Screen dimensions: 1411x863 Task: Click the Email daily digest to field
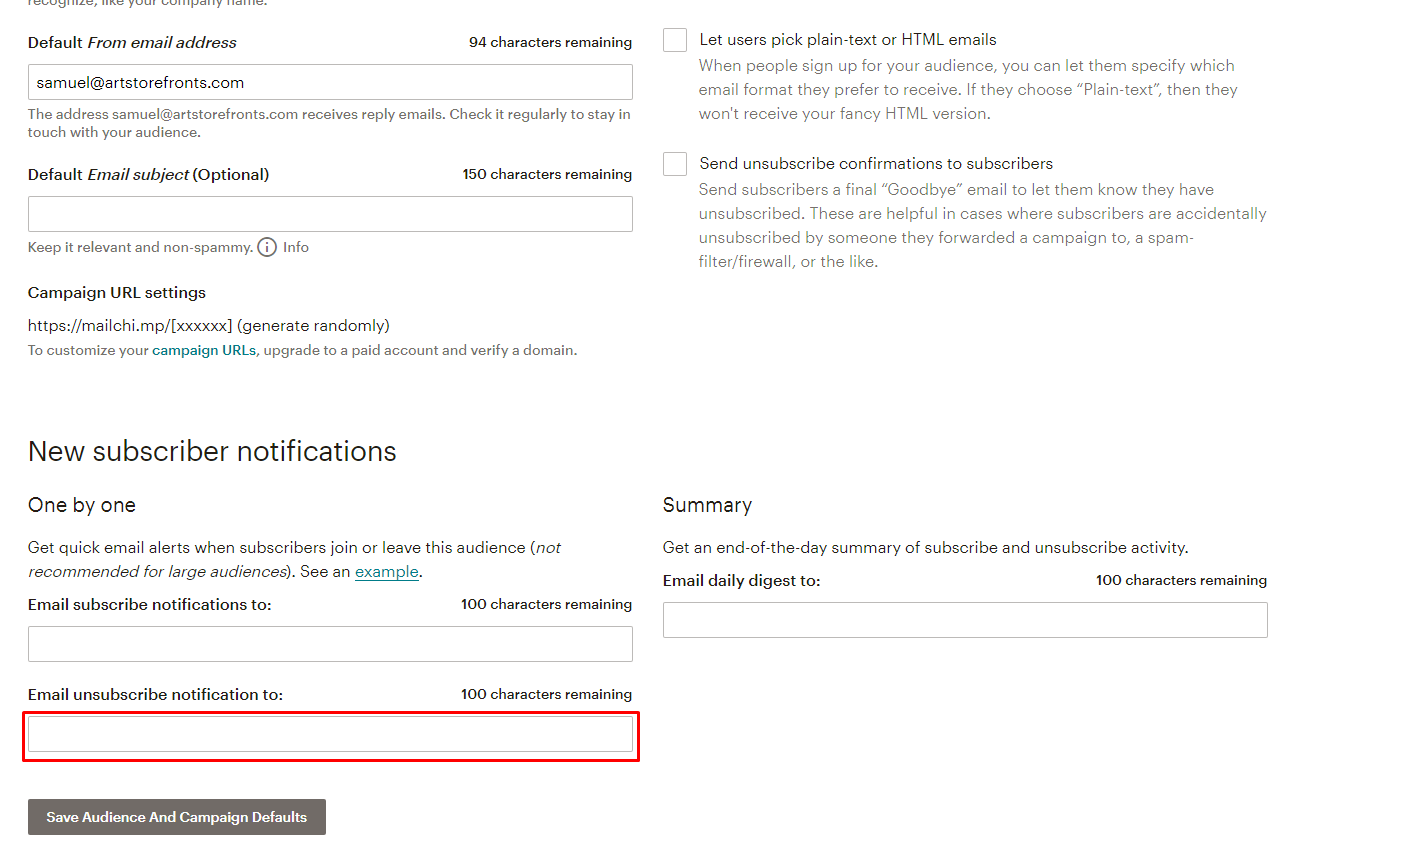(965, 620)
